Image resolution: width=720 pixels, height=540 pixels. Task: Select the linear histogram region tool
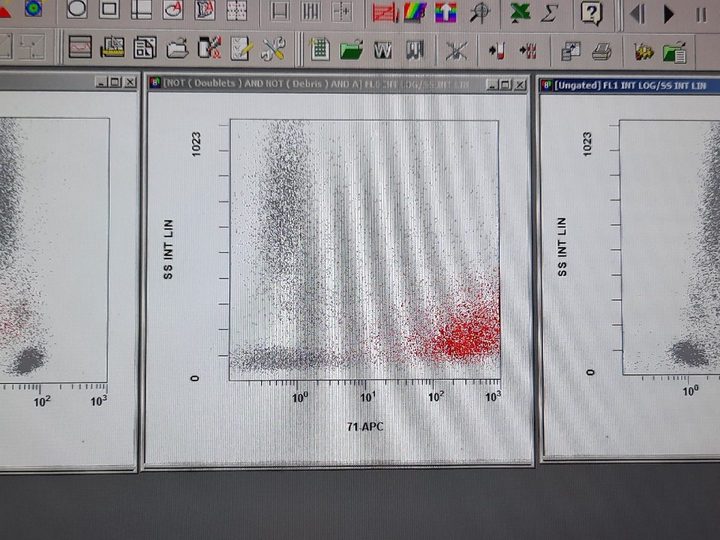point(280,11)
